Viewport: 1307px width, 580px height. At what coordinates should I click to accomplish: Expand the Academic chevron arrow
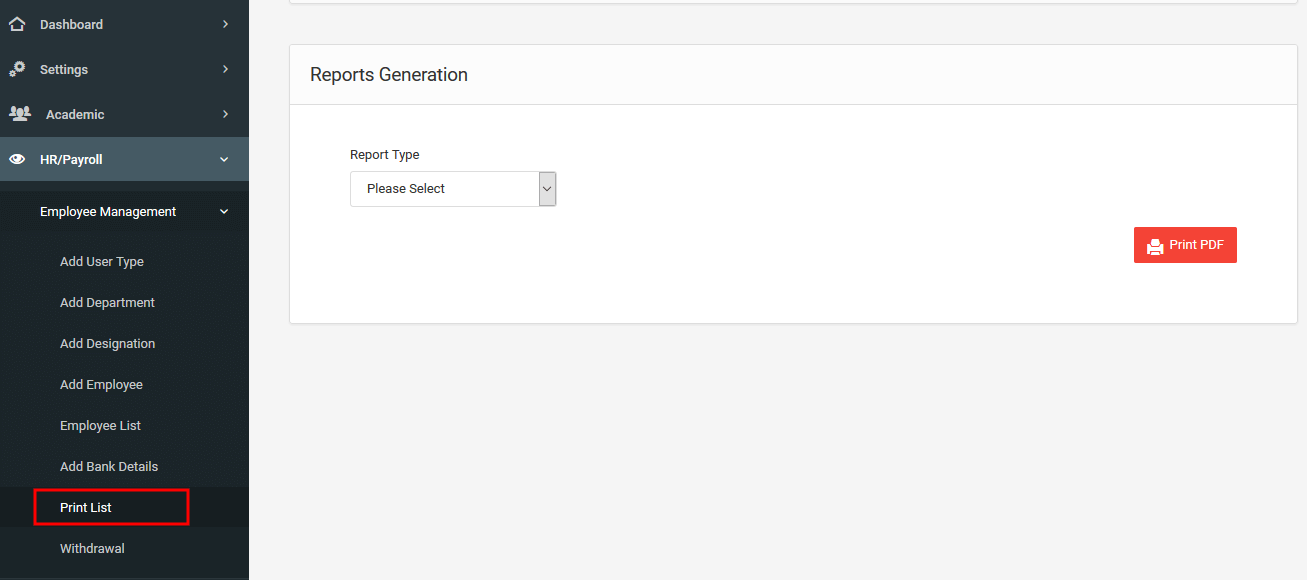[225, 114]
